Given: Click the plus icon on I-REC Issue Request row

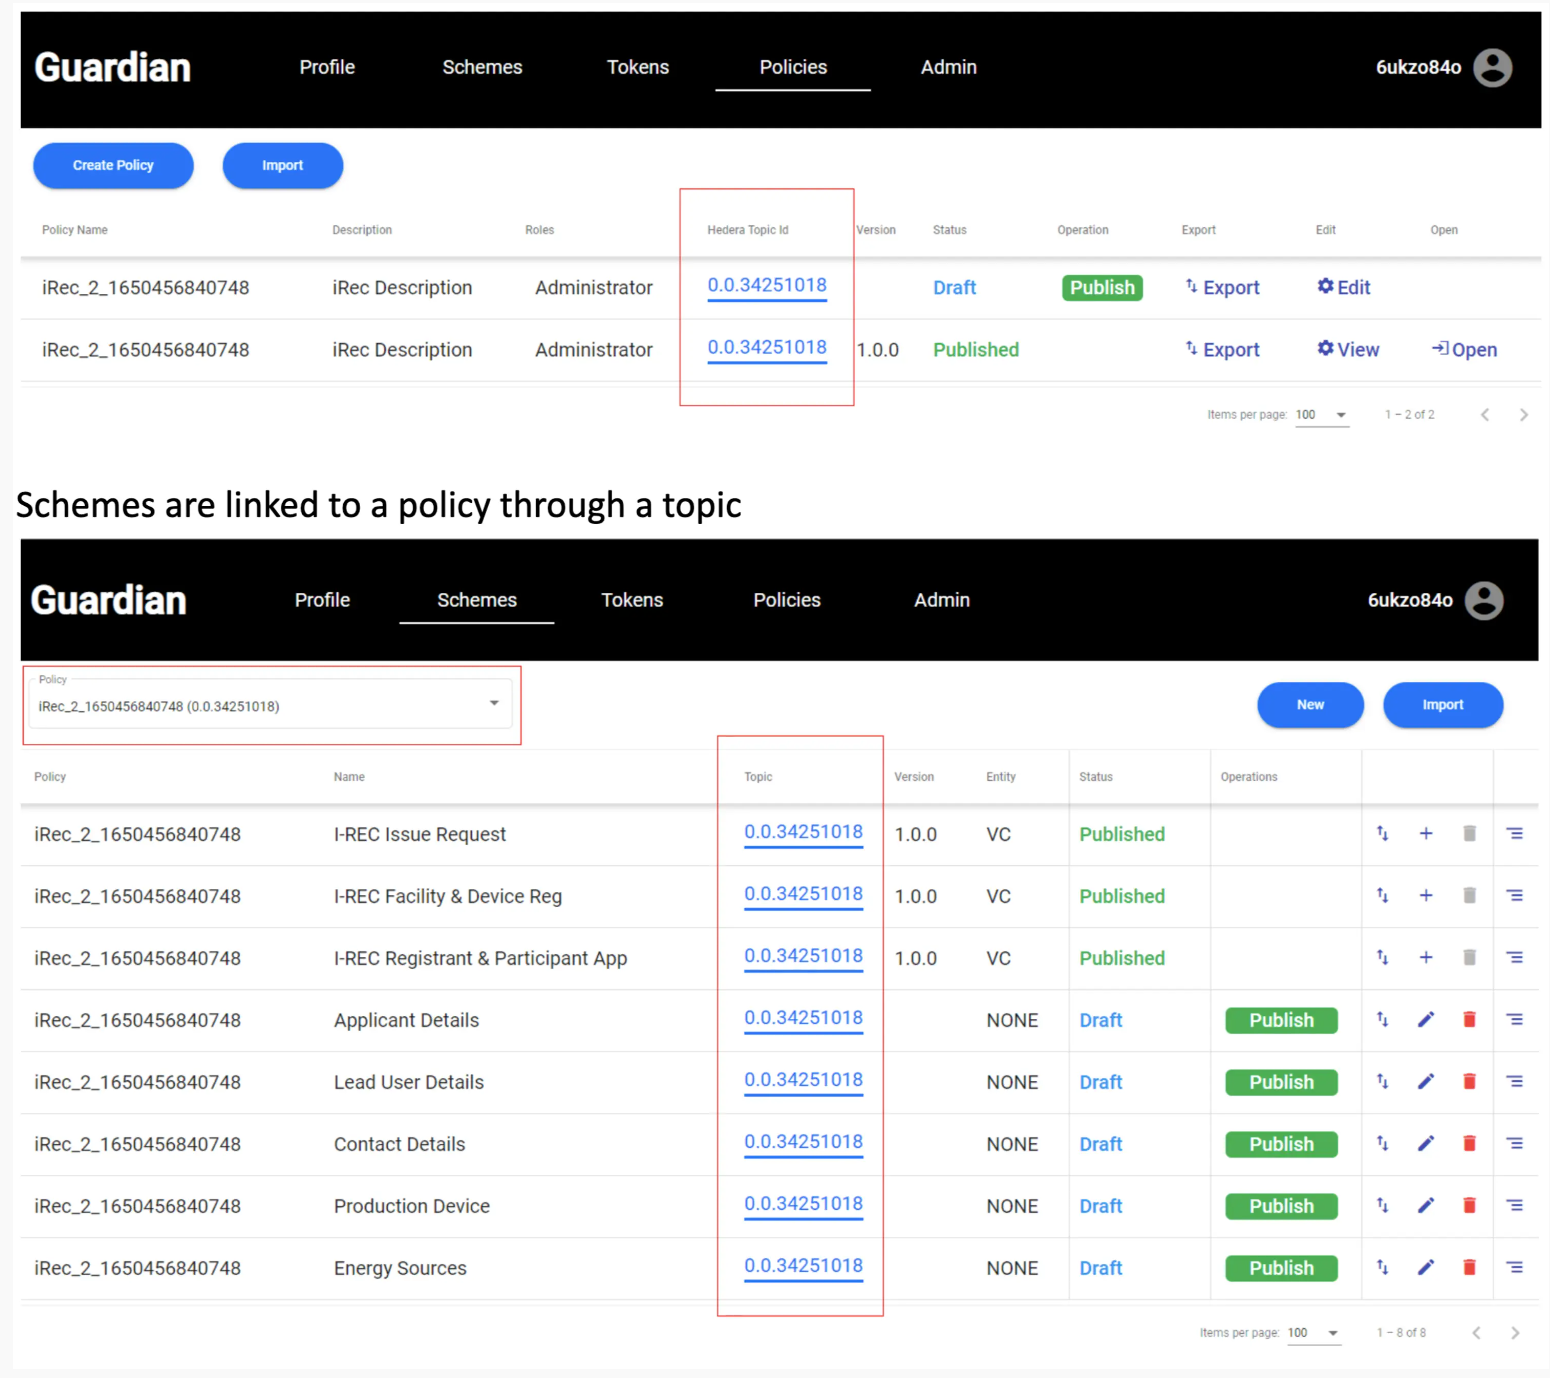Looking at the screenshot, I should (x=1425, y=833).
